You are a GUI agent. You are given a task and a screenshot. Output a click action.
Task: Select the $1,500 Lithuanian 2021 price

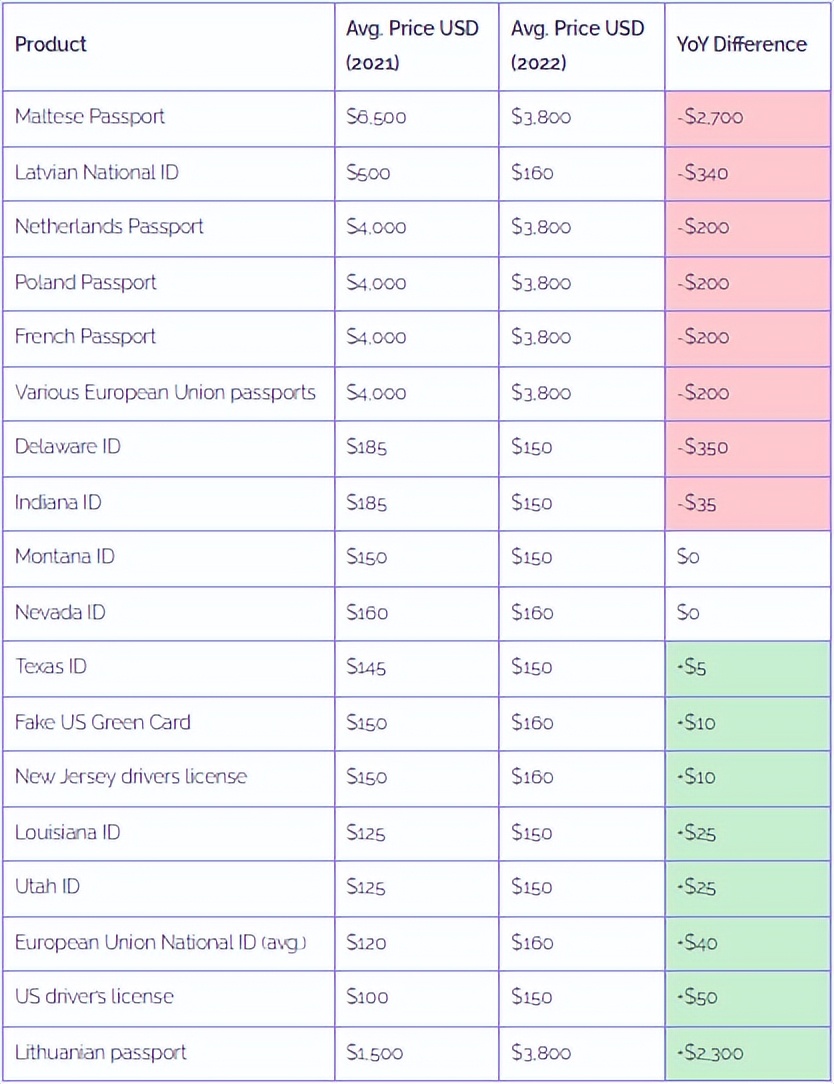(376, 1053)
